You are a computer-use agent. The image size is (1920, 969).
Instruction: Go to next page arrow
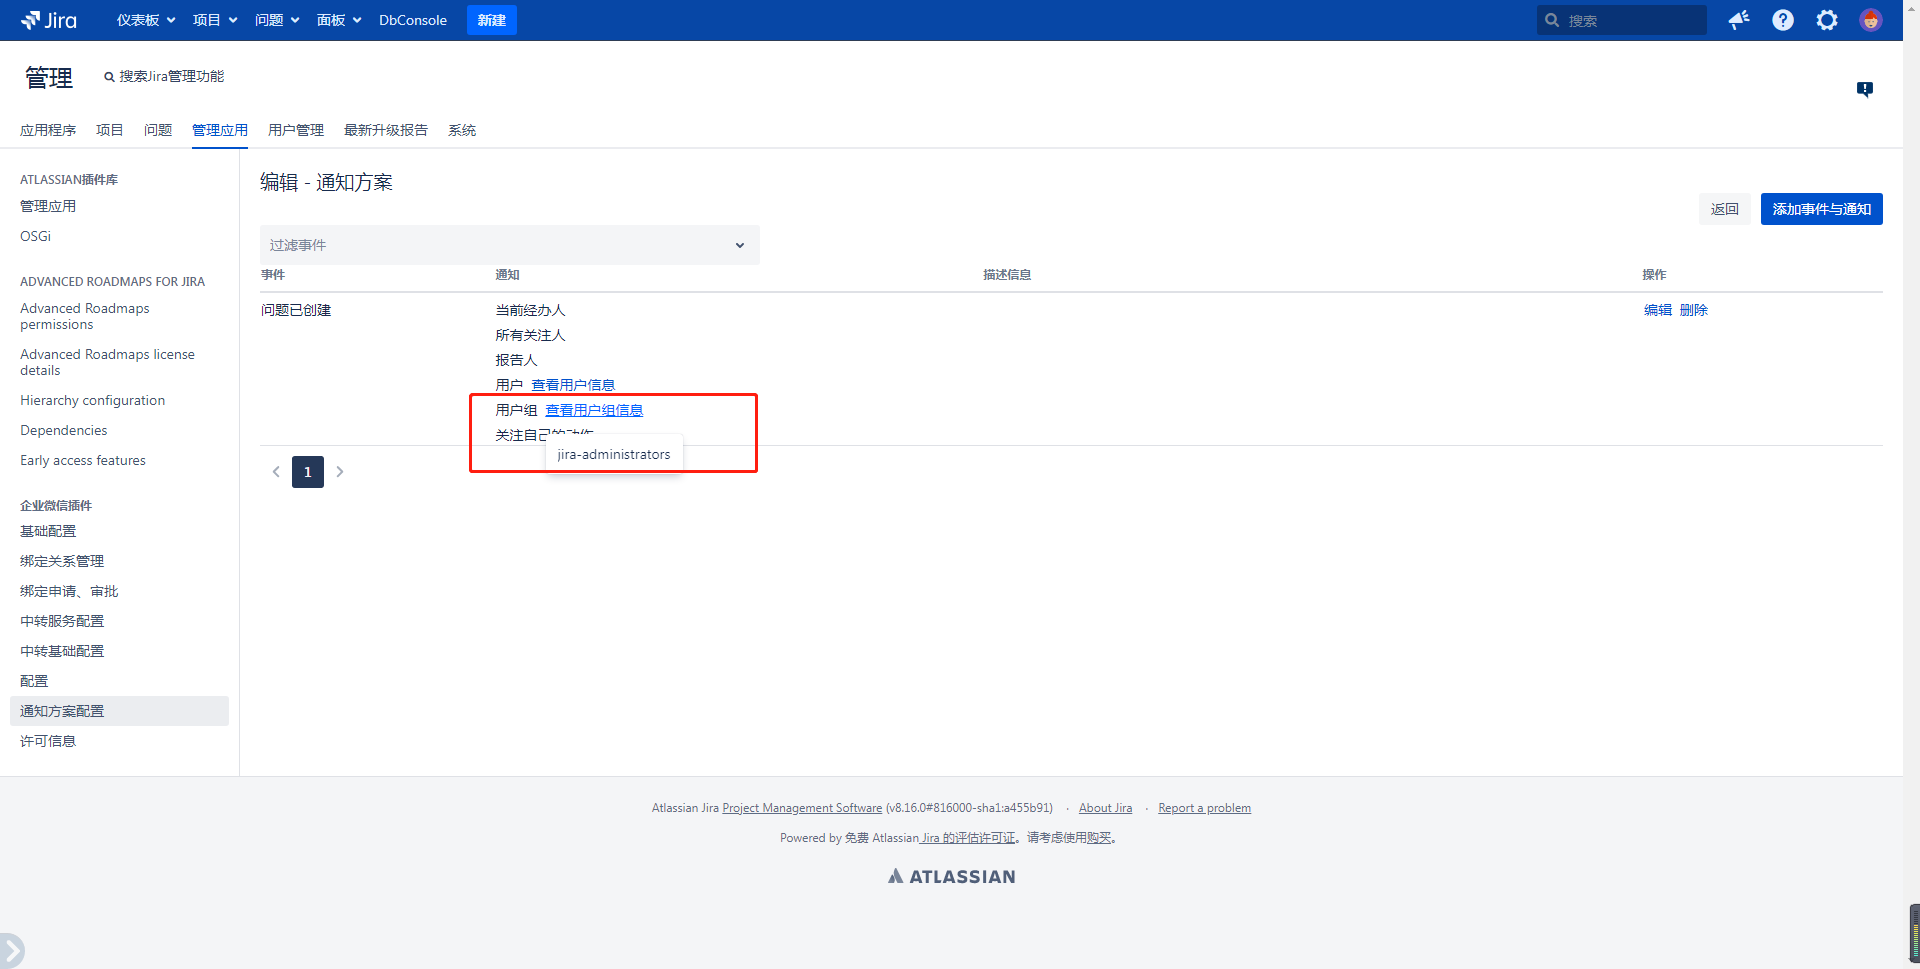340,472
